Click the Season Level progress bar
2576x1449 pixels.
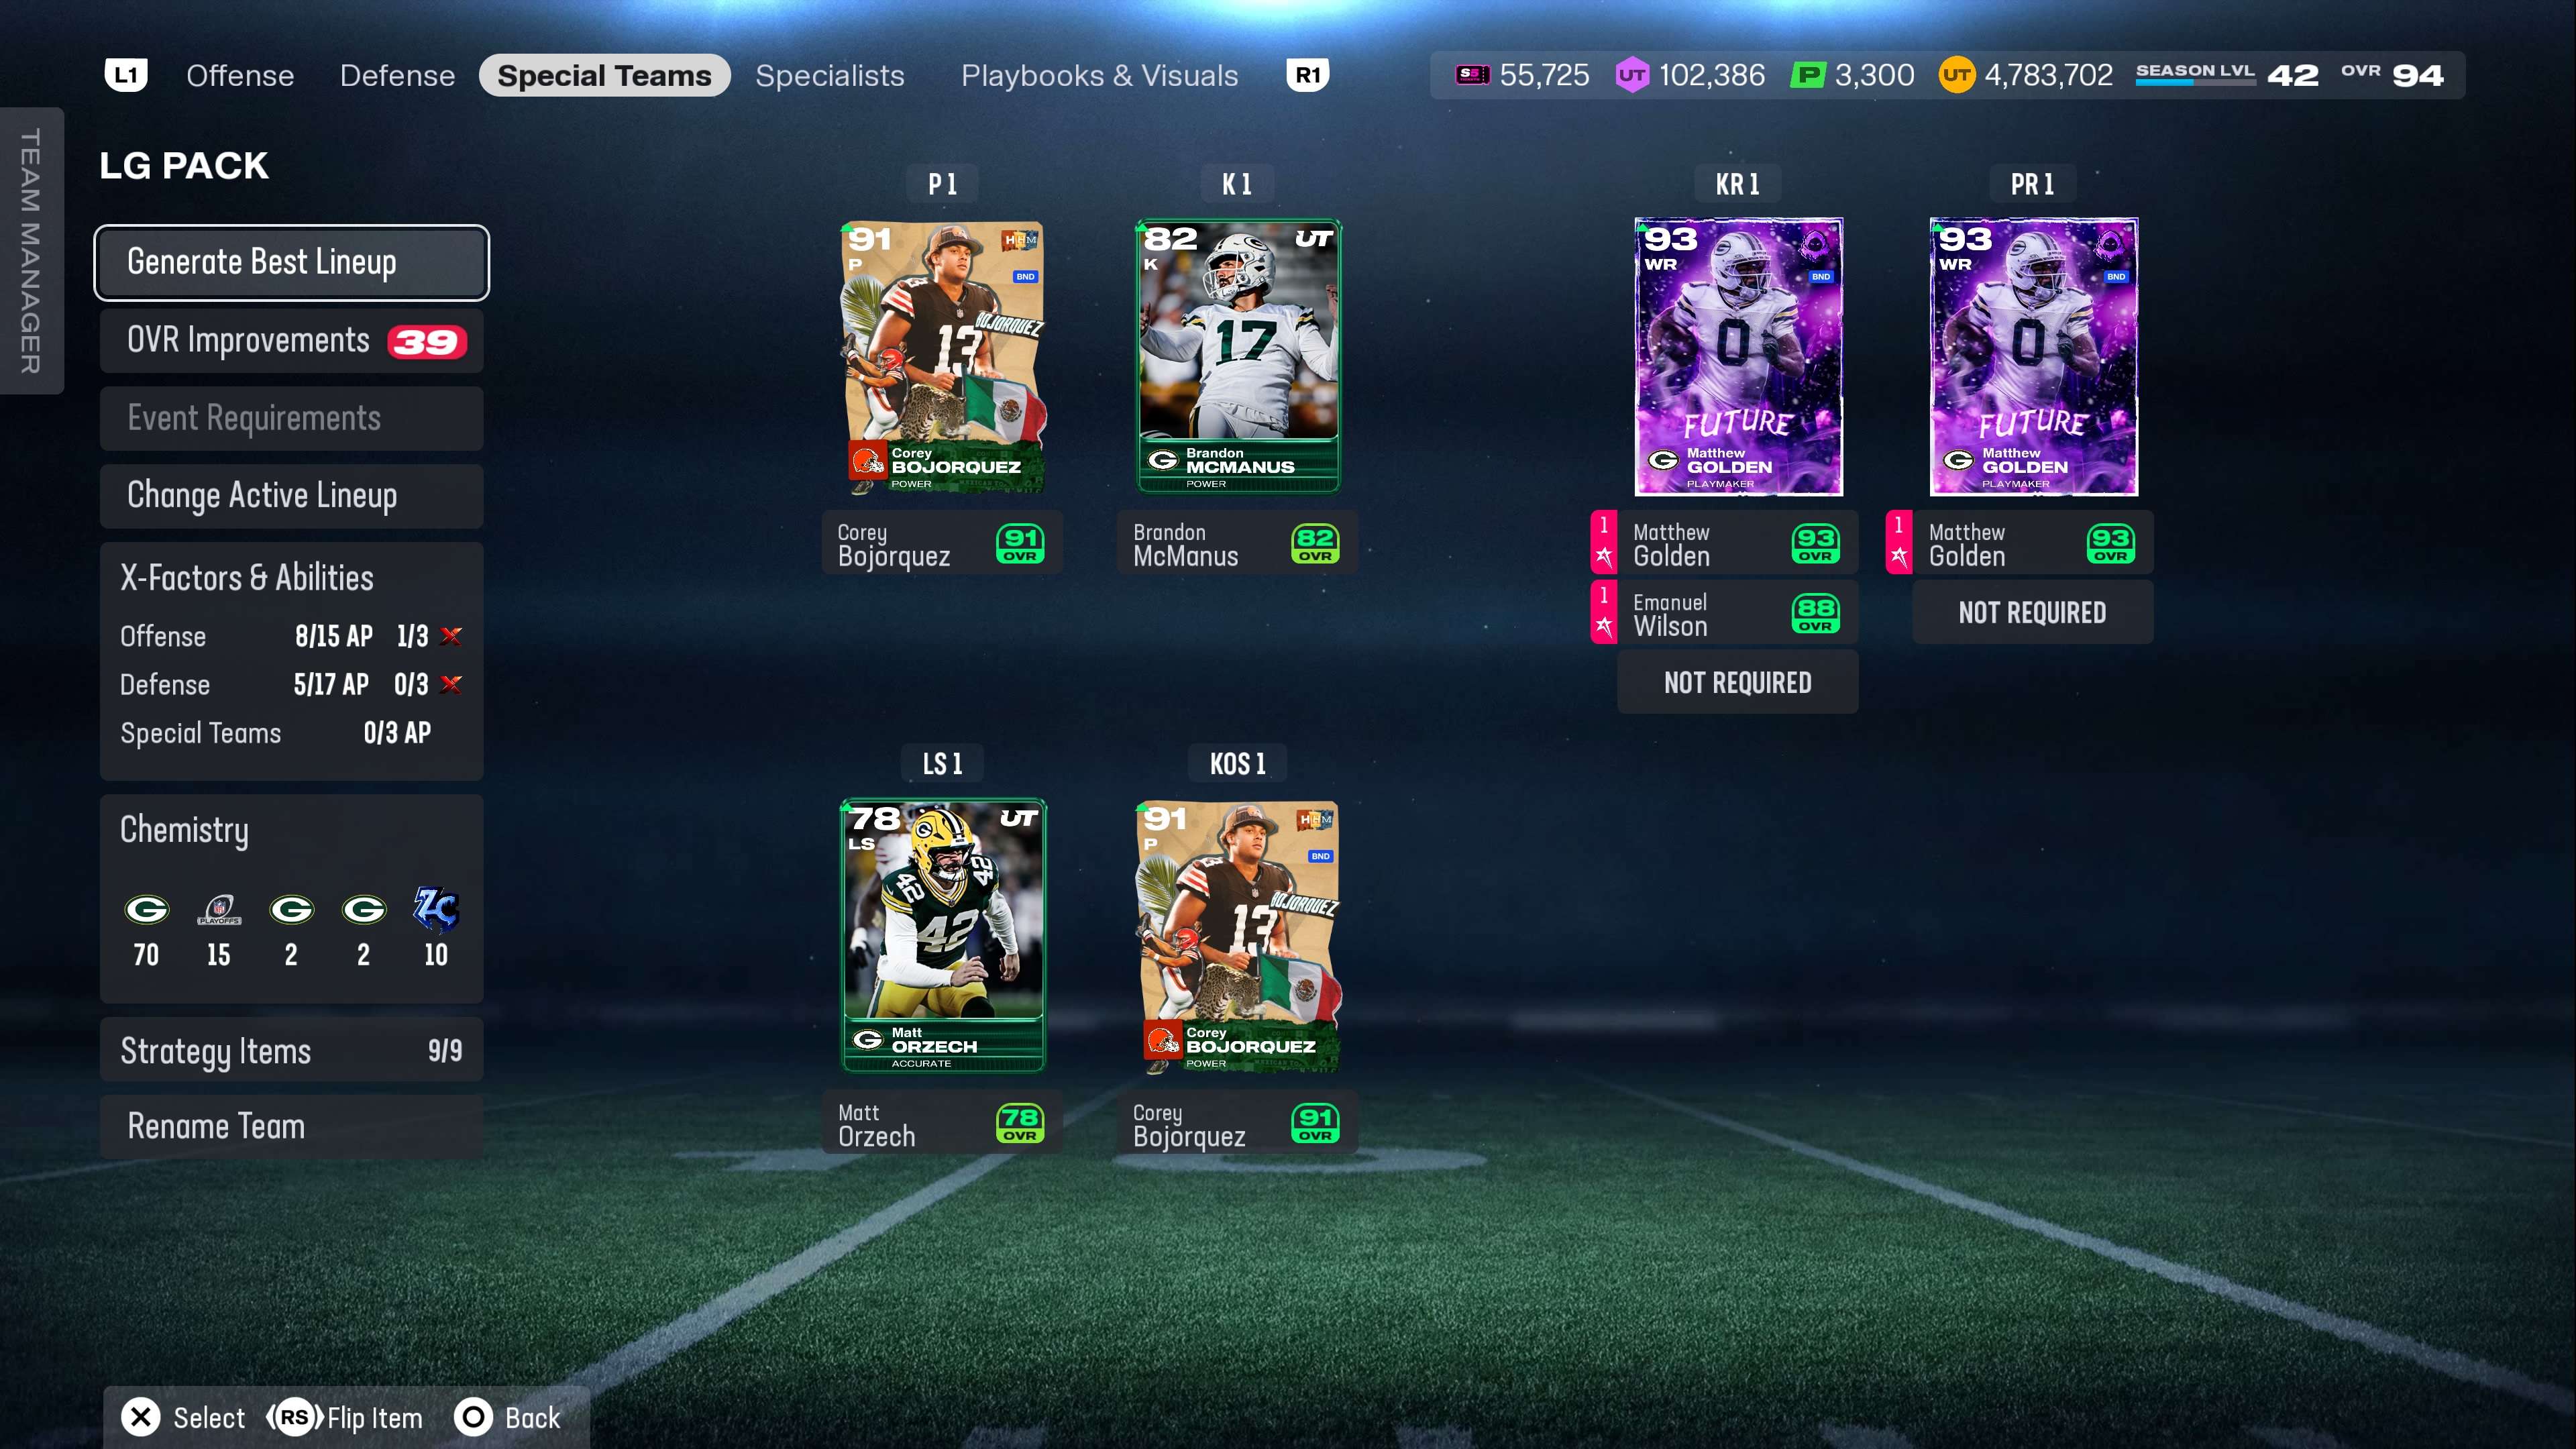2195,83
